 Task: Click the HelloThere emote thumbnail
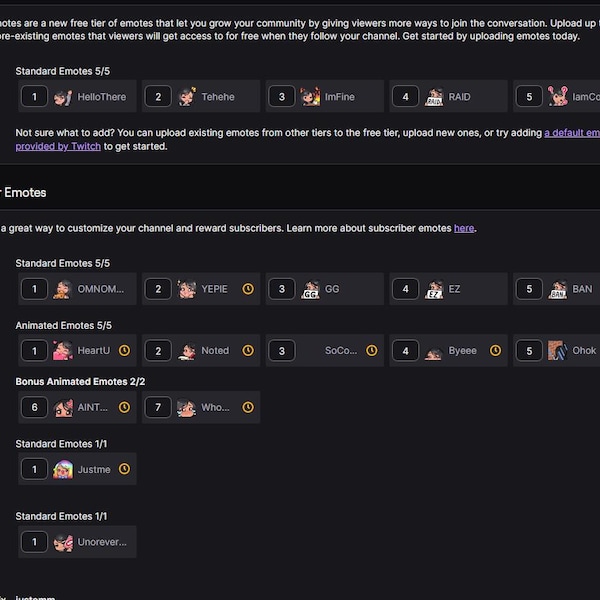(x=62, y=97)
